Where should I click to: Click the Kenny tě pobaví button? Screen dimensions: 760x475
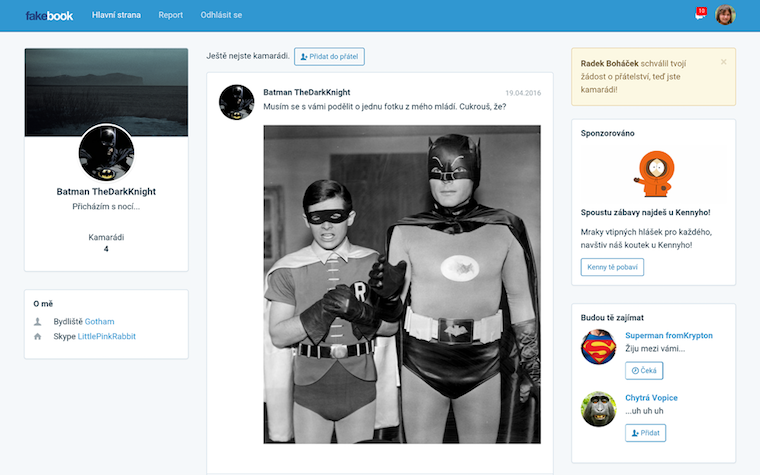point(612,267)
